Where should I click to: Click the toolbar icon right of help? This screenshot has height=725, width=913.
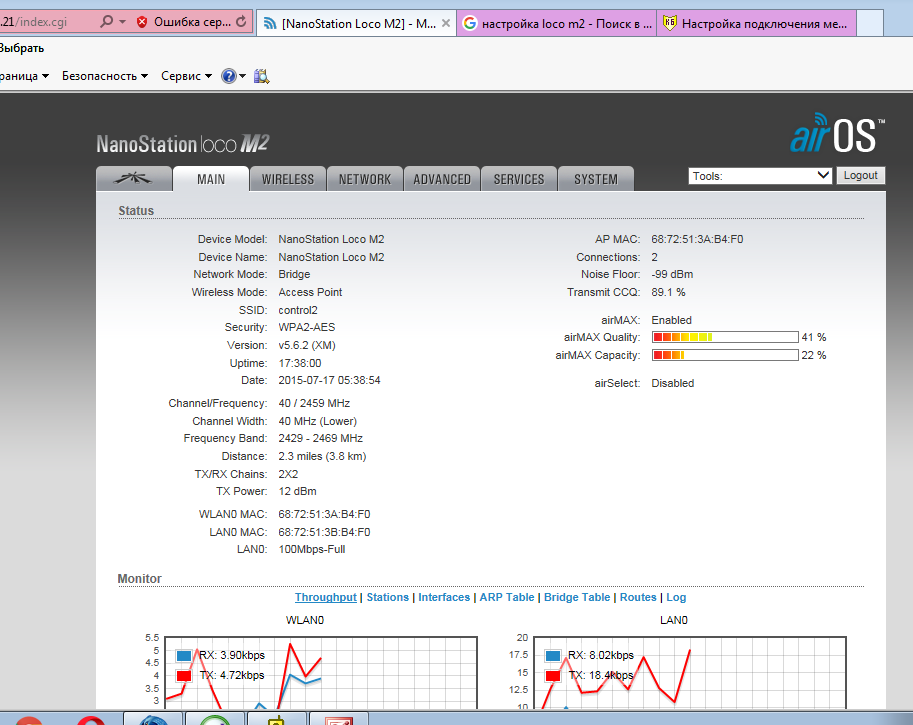pos(261,76)
